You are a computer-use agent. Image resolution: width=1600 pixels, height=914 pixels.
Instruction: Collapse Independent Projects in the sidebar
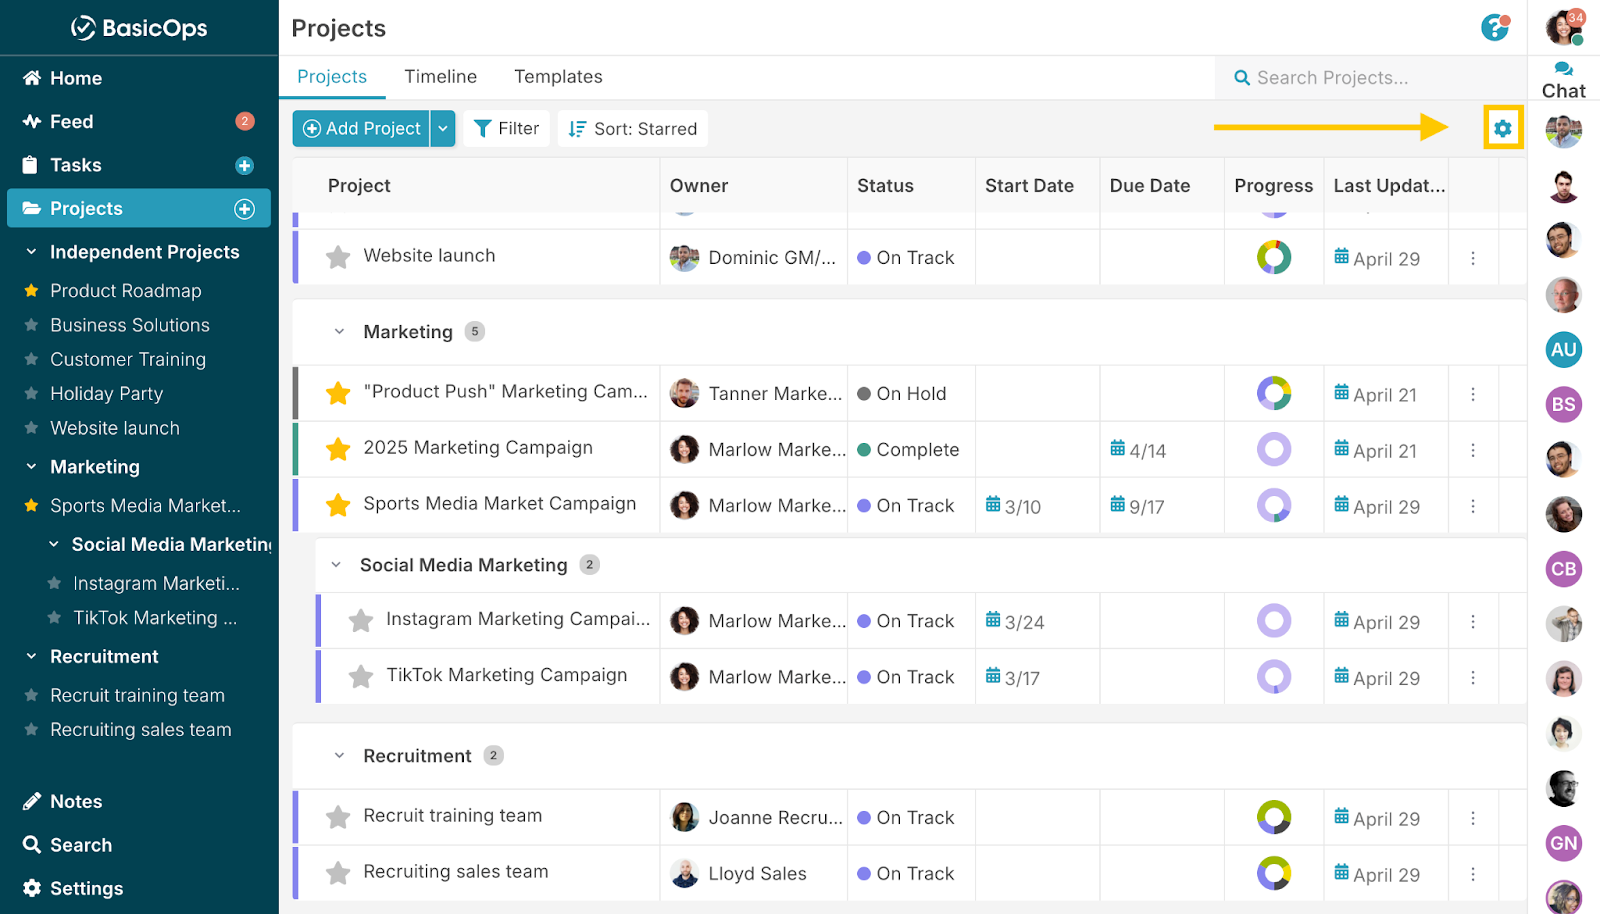point(31,252)
